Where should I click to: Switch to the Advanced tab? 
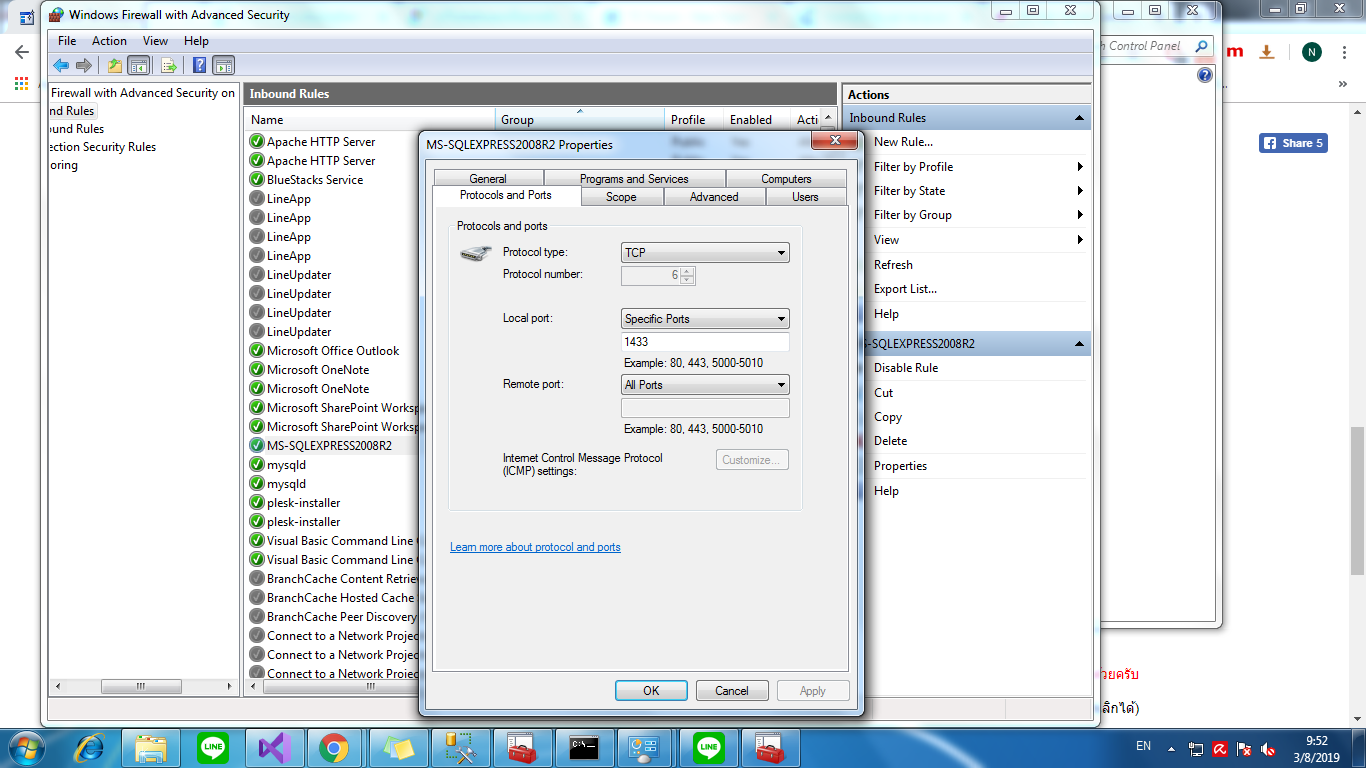[x=714, y=197]
